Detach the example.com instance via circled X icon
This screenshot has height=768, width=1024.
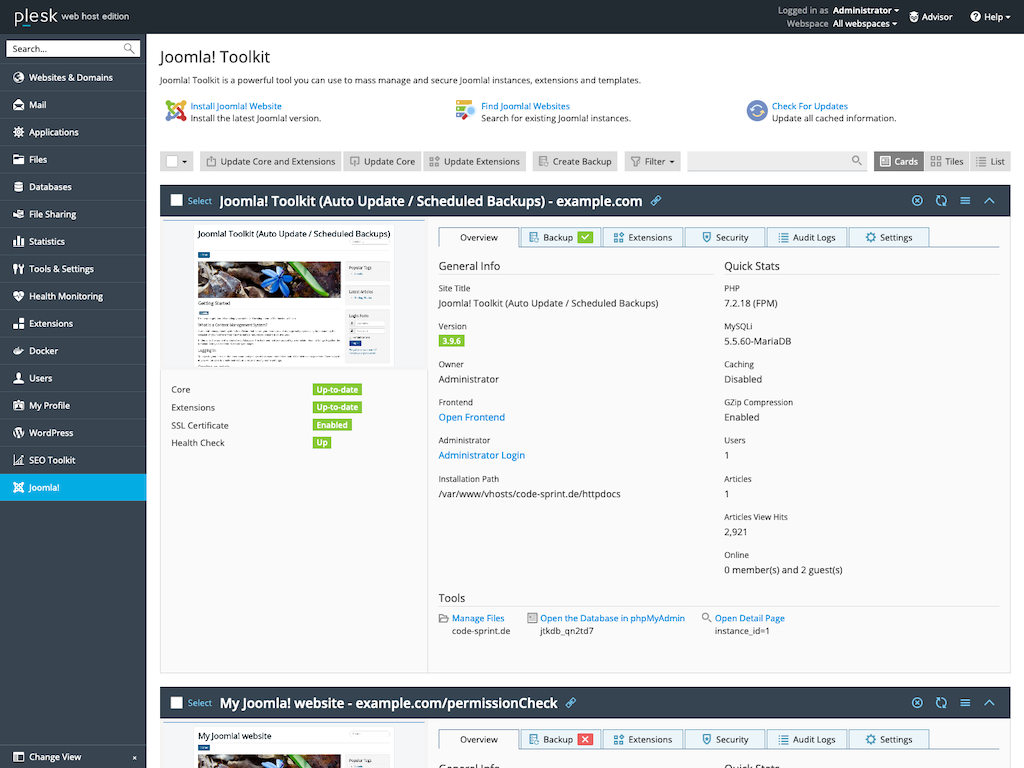(917, 200)
